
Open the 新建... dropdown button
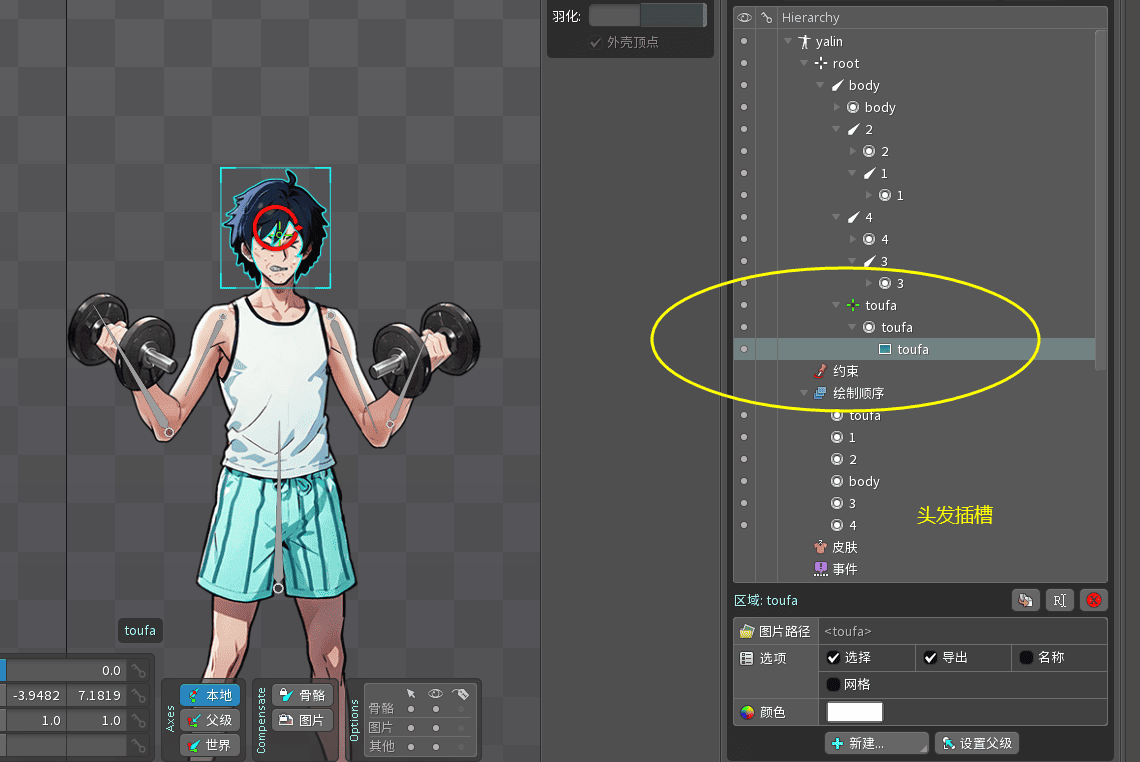pyautogui.click(x=876, y=743)
